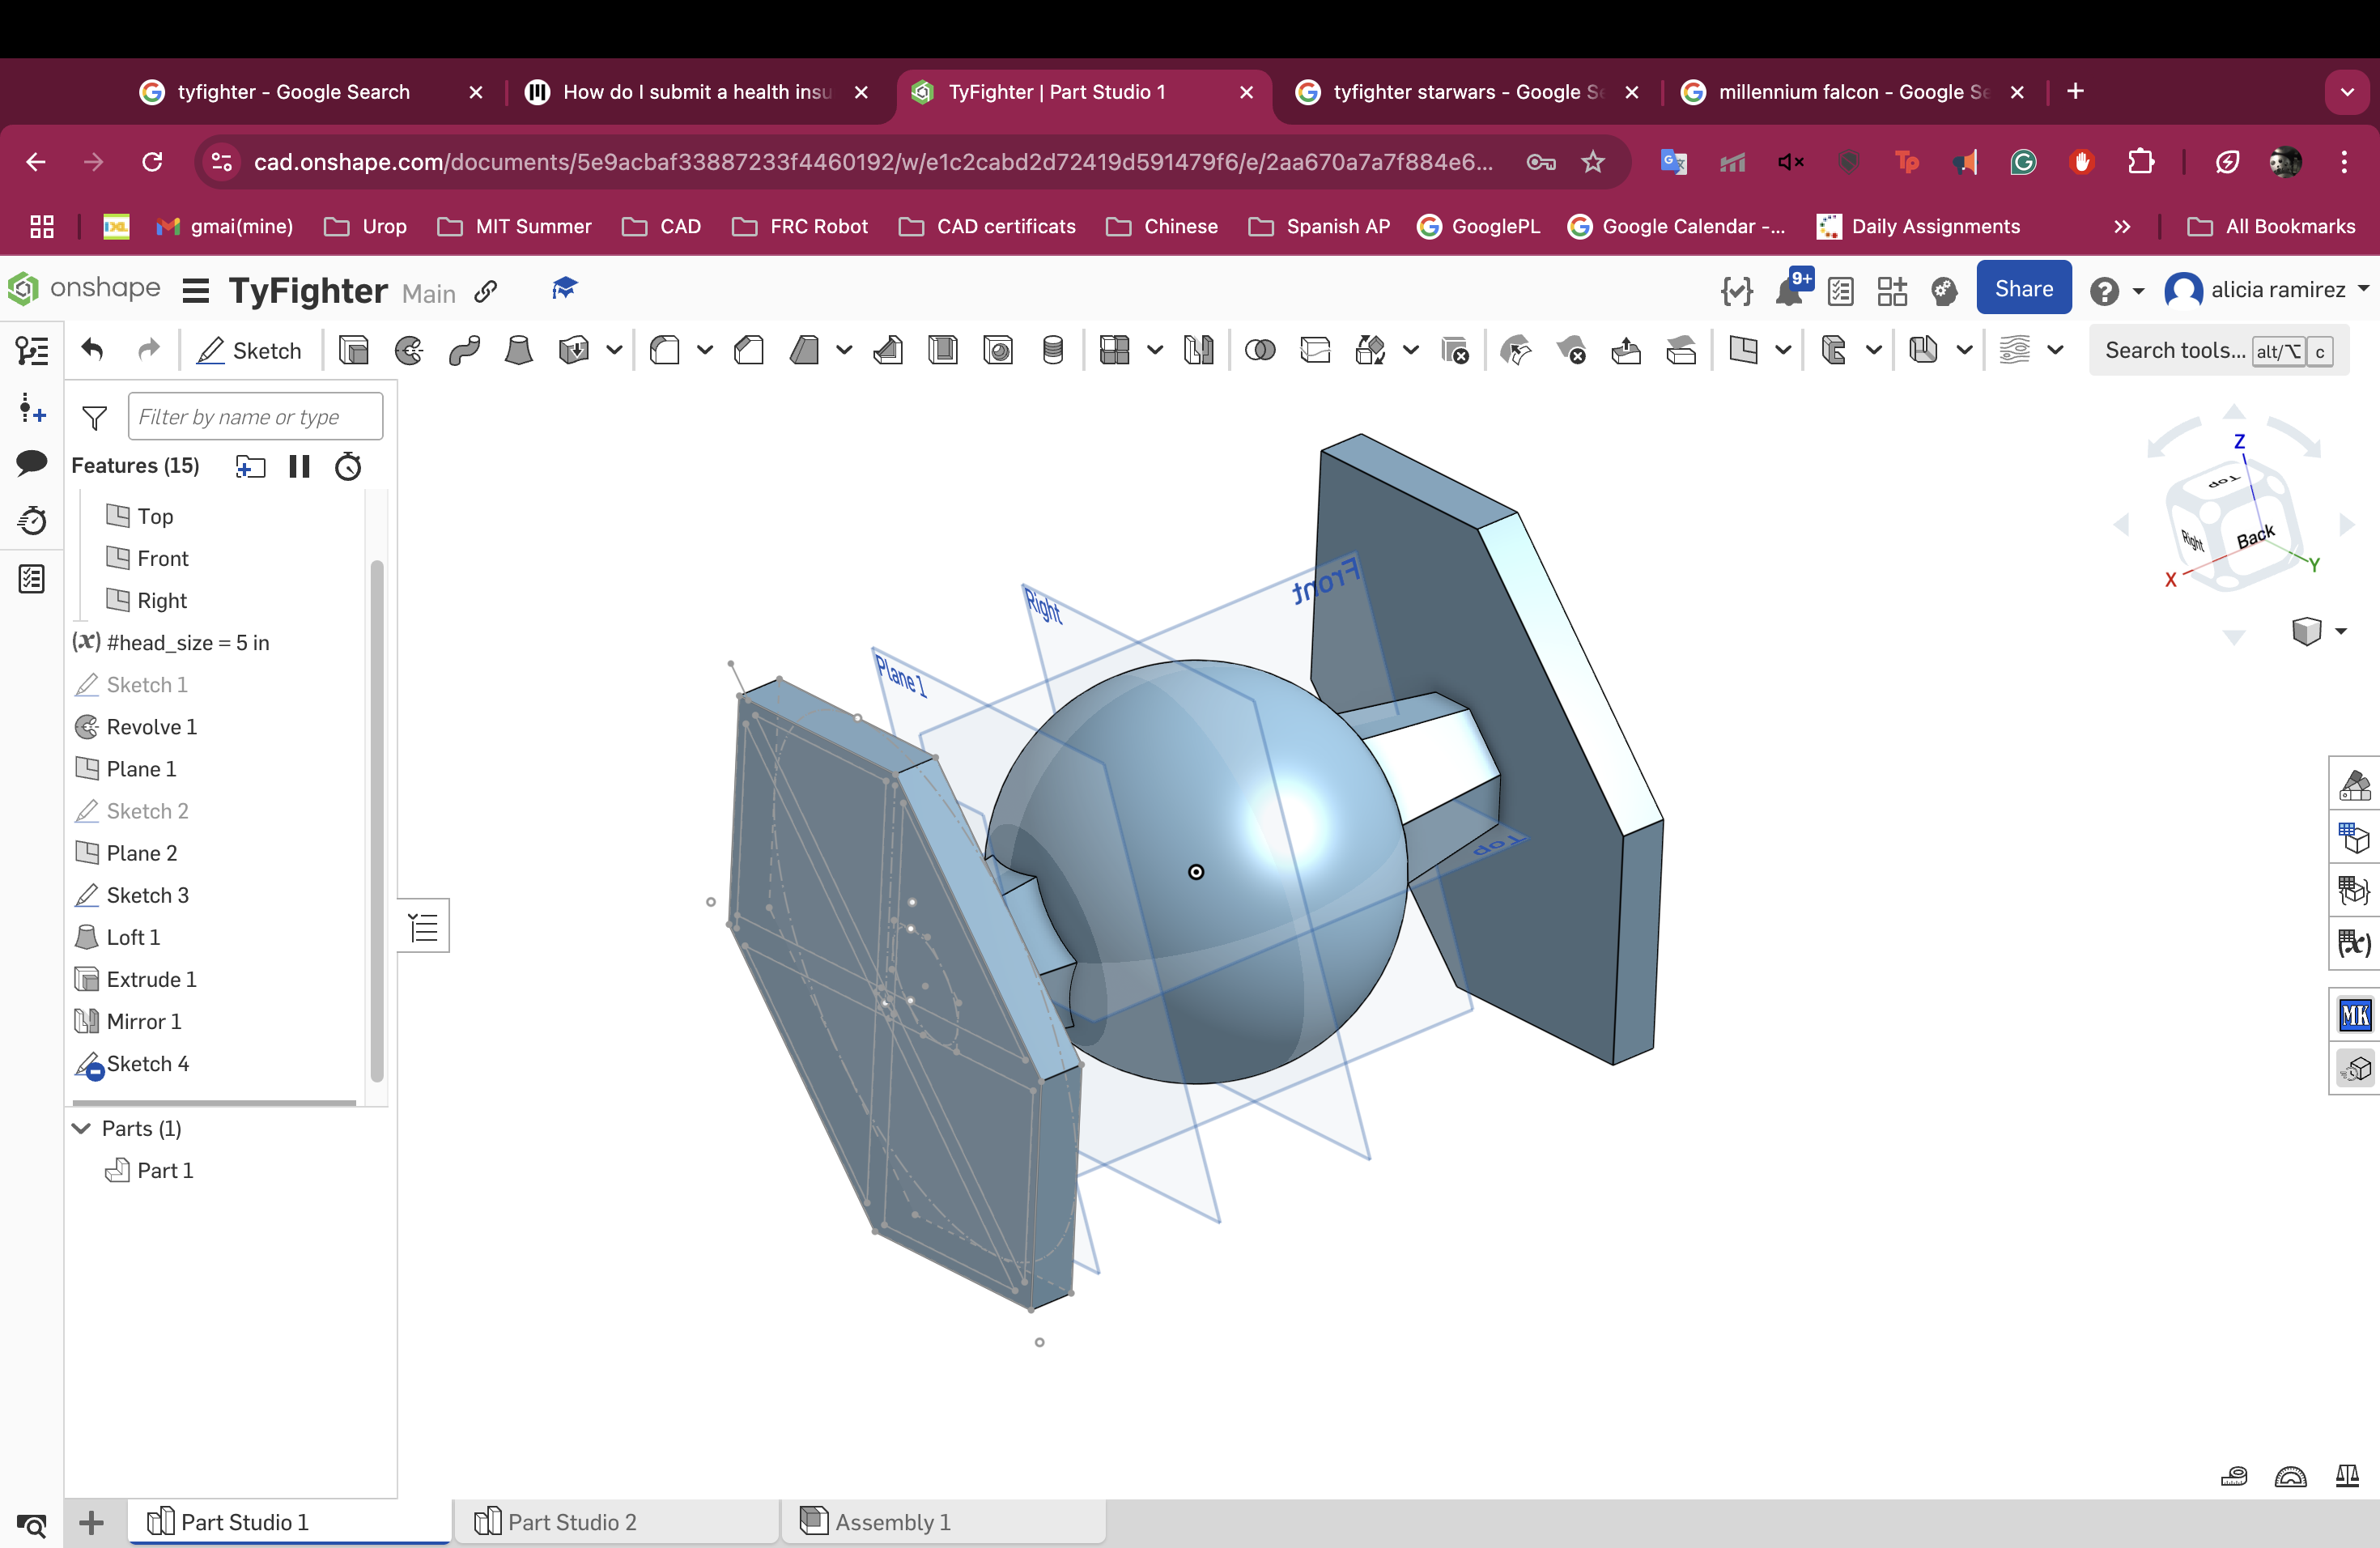Select the Hole tool
The width and height of the screenshot is (2380, 1548).
tap(998, 351)
